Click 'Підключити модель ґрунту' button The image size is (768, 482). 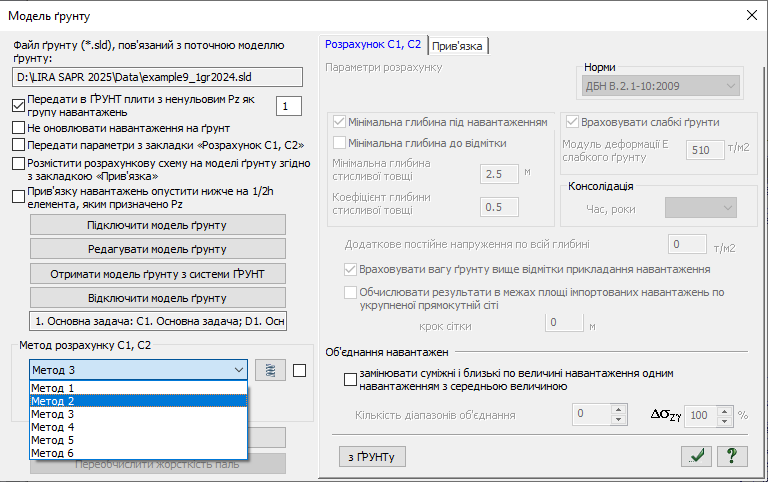tap(158, 223)
